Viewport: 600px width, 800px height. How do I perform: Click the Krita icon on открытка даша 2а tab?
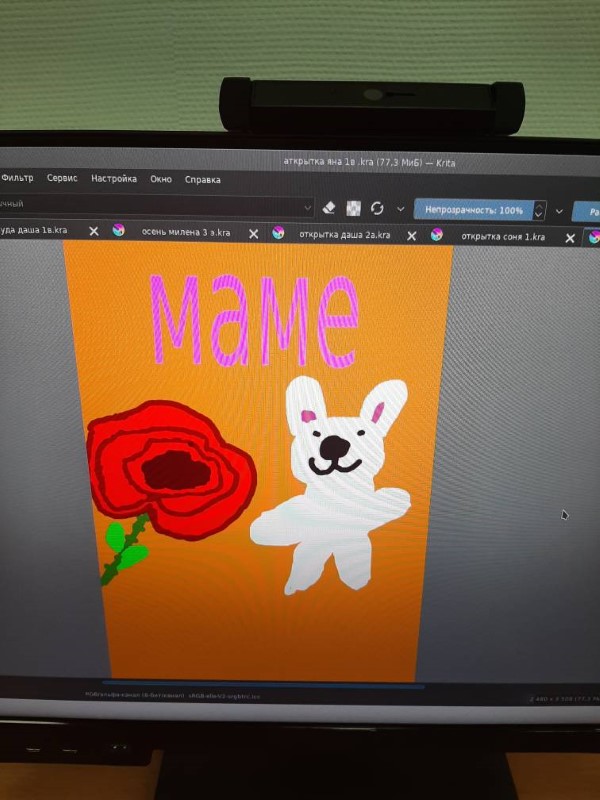coord(278,233)
